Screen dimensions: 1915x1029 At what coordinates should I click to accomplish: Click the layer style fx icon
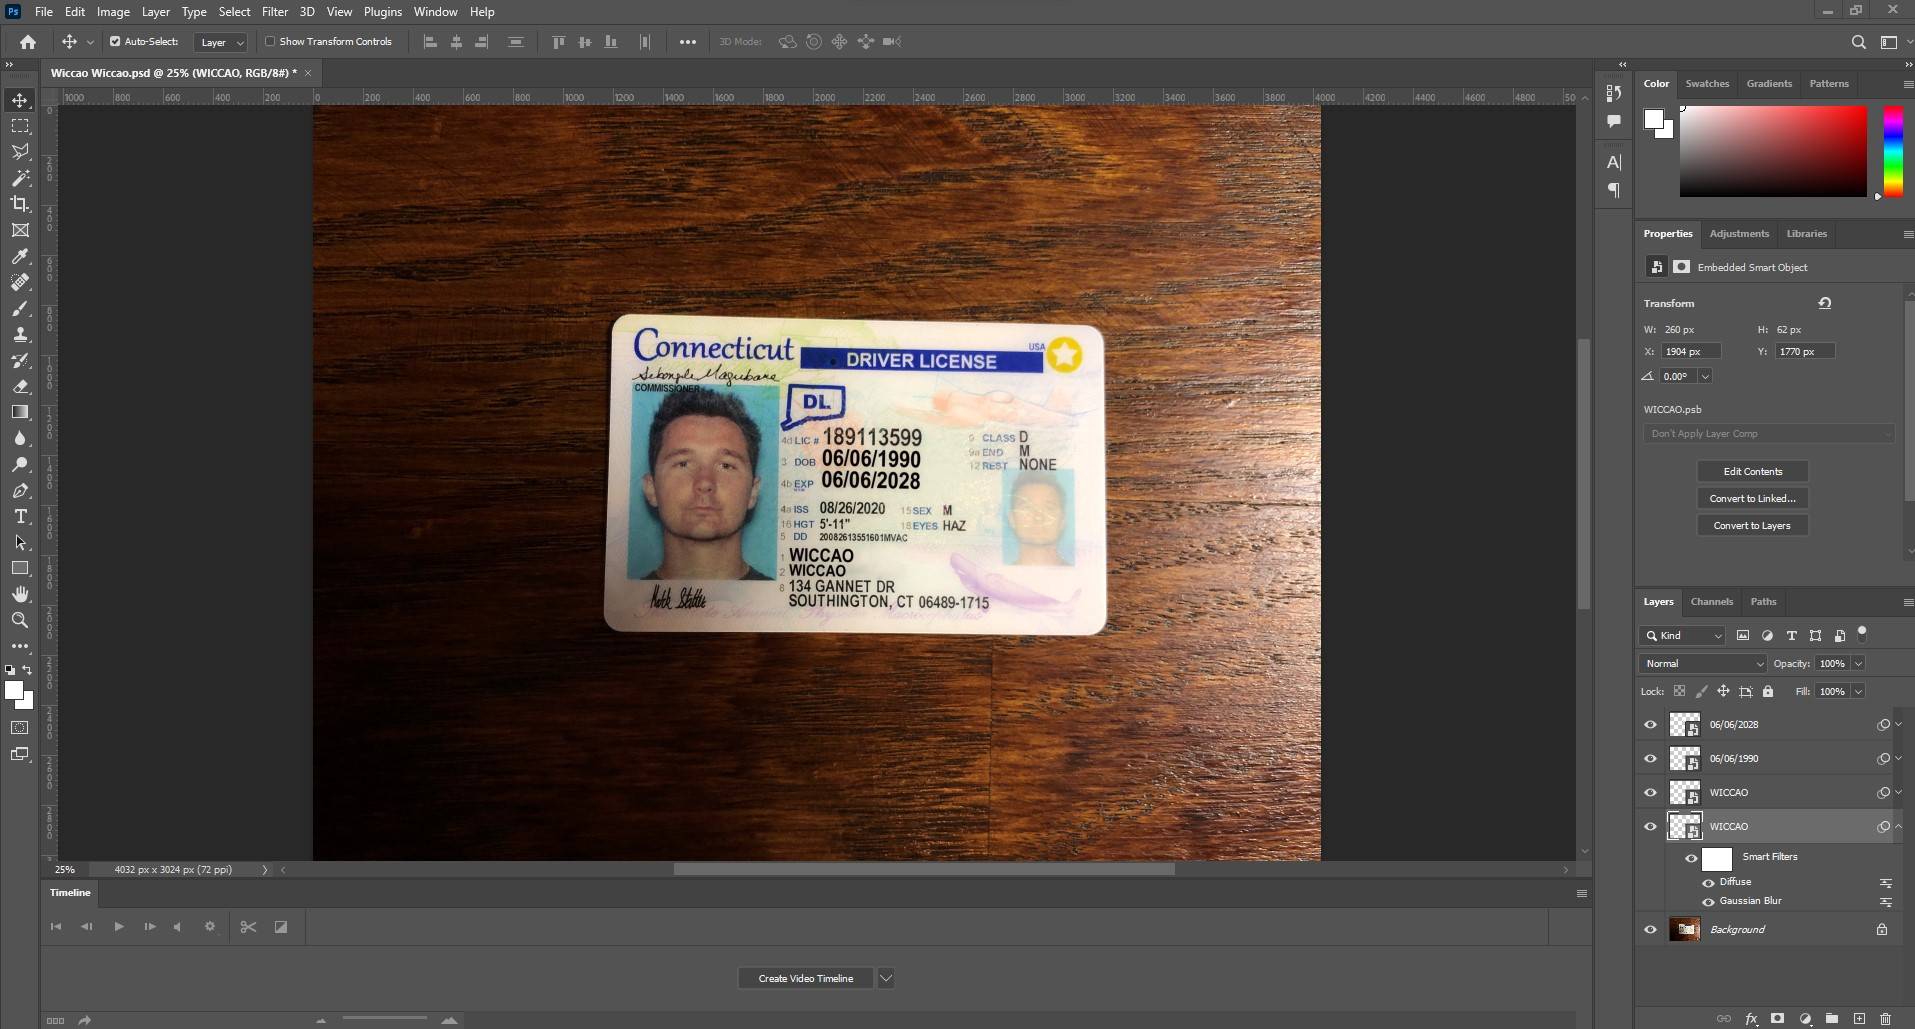pyautogui.click(x=1751, y=1019)
